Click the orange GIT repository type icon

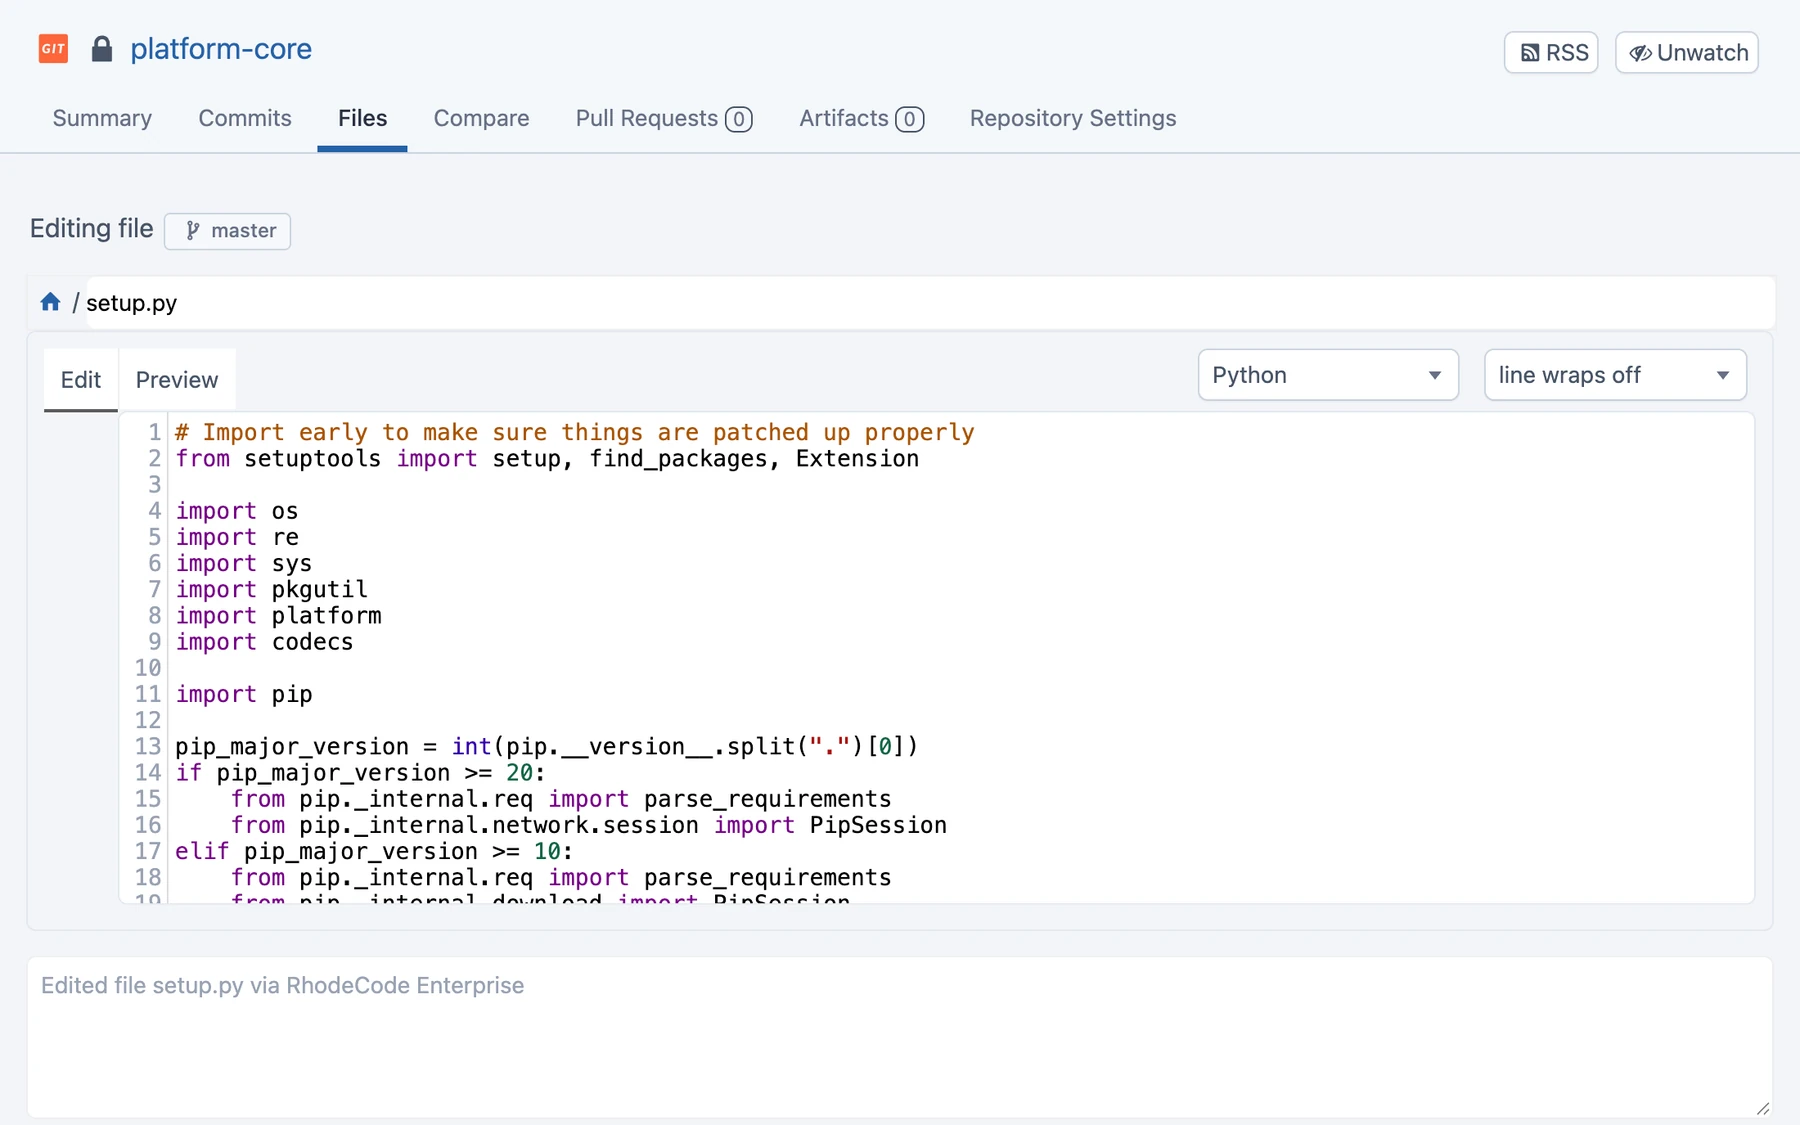coord(53,48)
